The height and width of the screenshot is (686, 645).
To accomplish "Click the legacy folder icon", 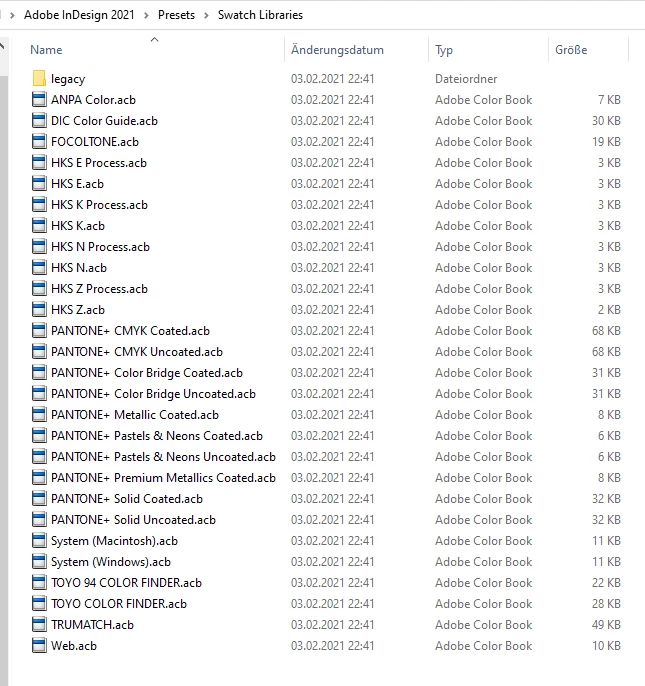I will (39, 79).
